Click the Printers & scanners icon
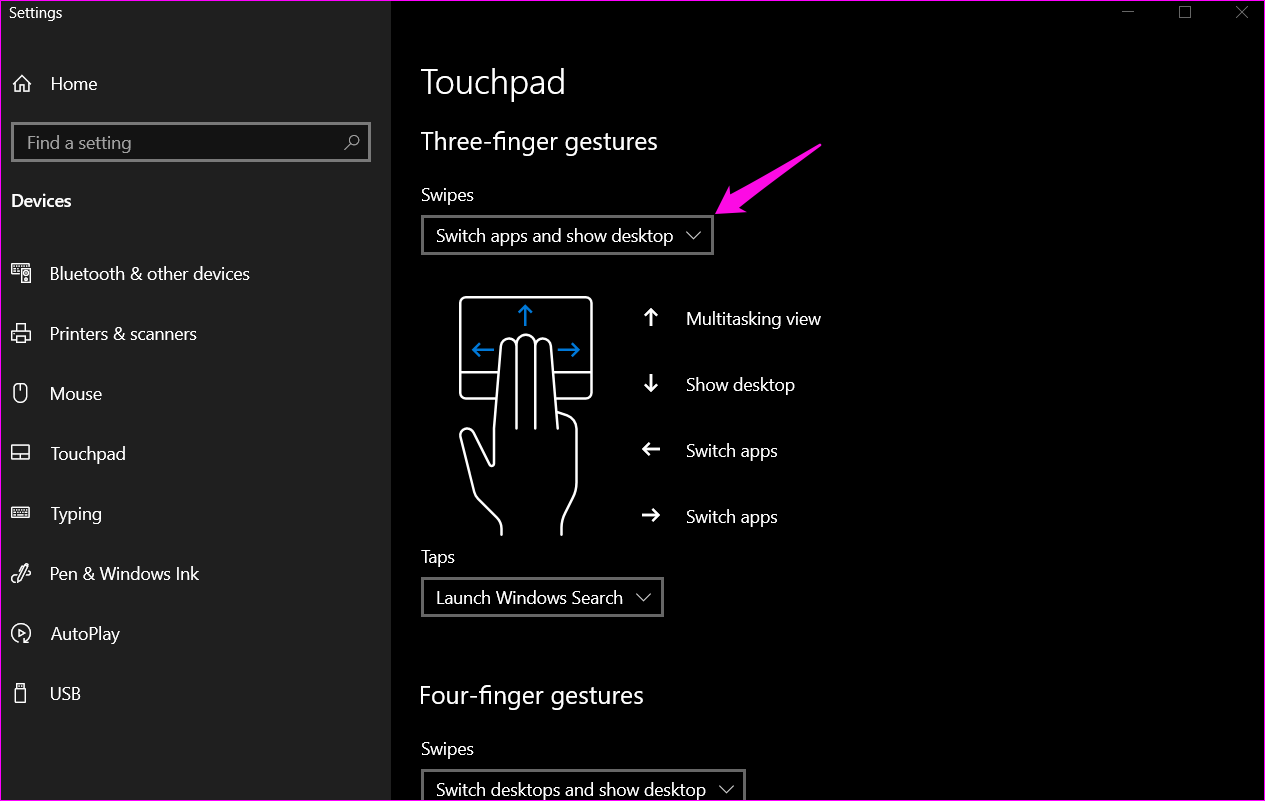1265x801 pixels. pos(21,334)
